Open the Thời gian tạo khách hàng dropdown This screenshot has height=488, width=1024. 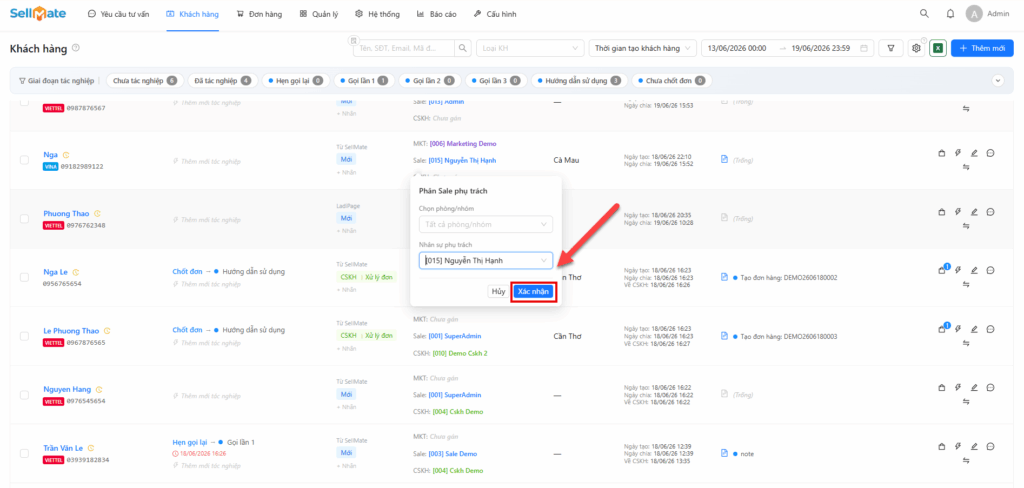click(643, 48)
